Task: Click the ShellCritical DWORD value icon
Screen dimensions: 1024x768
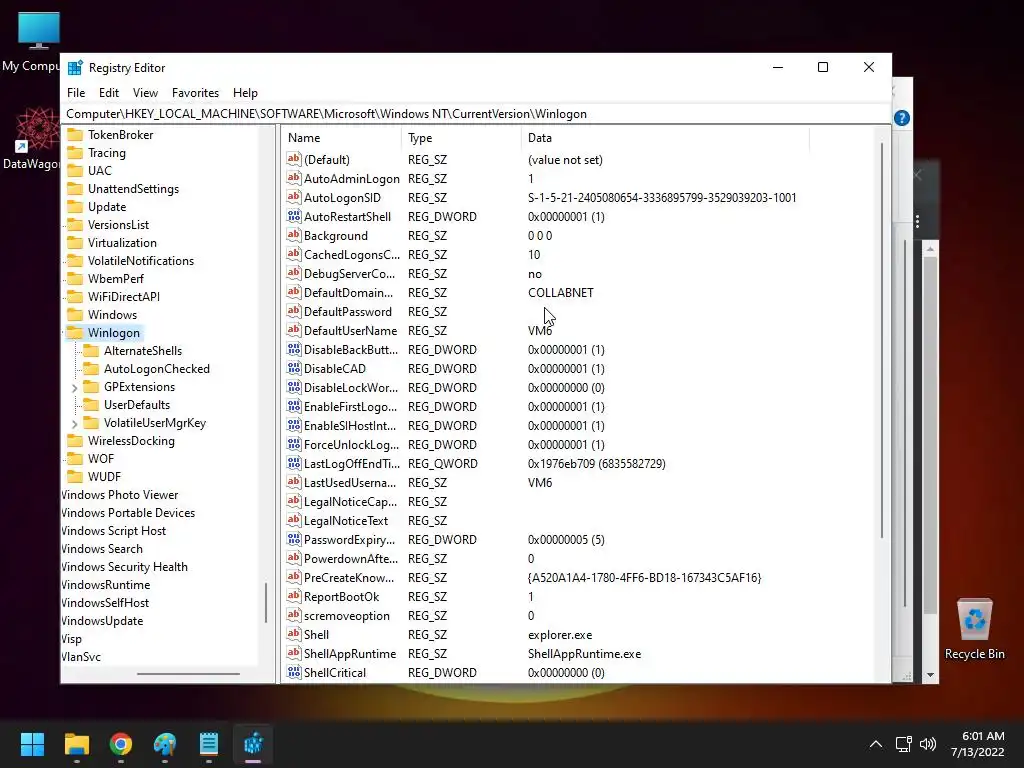Action: (x=294, y=672)
